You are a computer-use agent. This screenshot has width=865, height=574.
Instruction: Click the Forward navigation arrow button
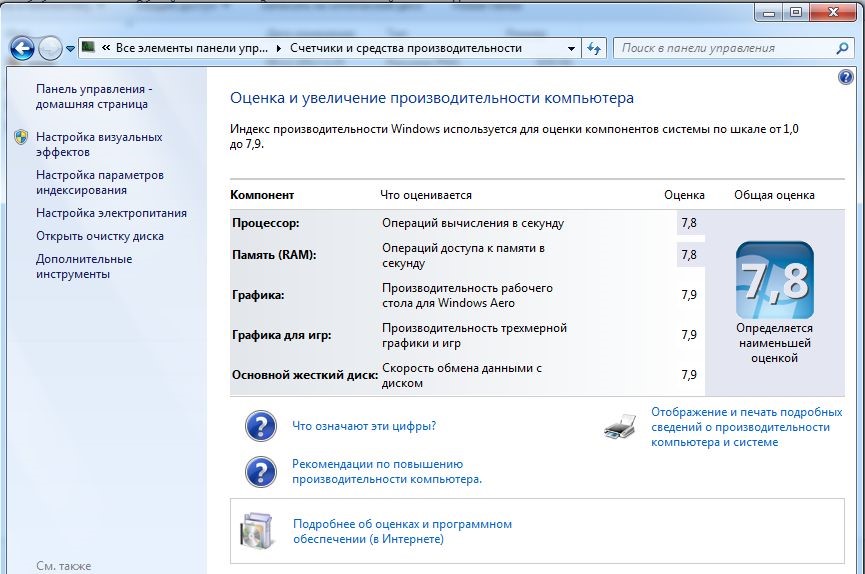pyautogui.click(x=50, y=48)
